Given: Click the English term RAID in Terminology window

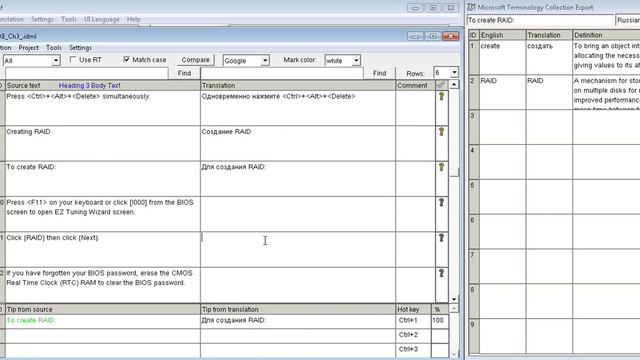Looking at the screenshot, I should [502, 91].
